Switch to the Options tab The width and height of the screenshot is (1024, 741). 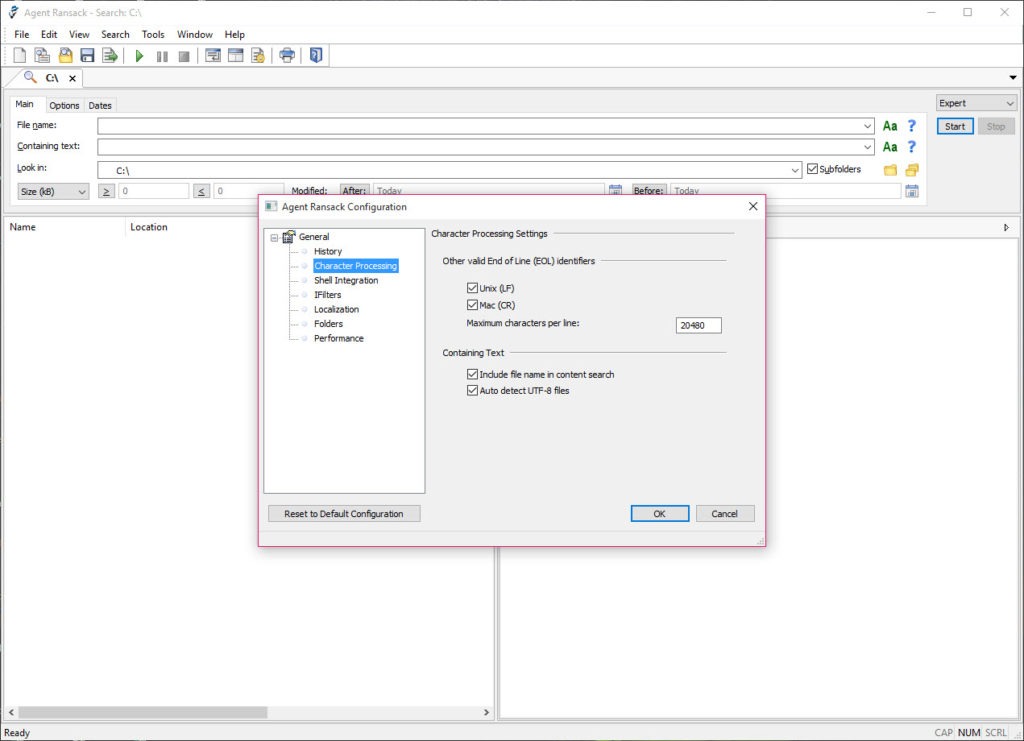[64, 105]
